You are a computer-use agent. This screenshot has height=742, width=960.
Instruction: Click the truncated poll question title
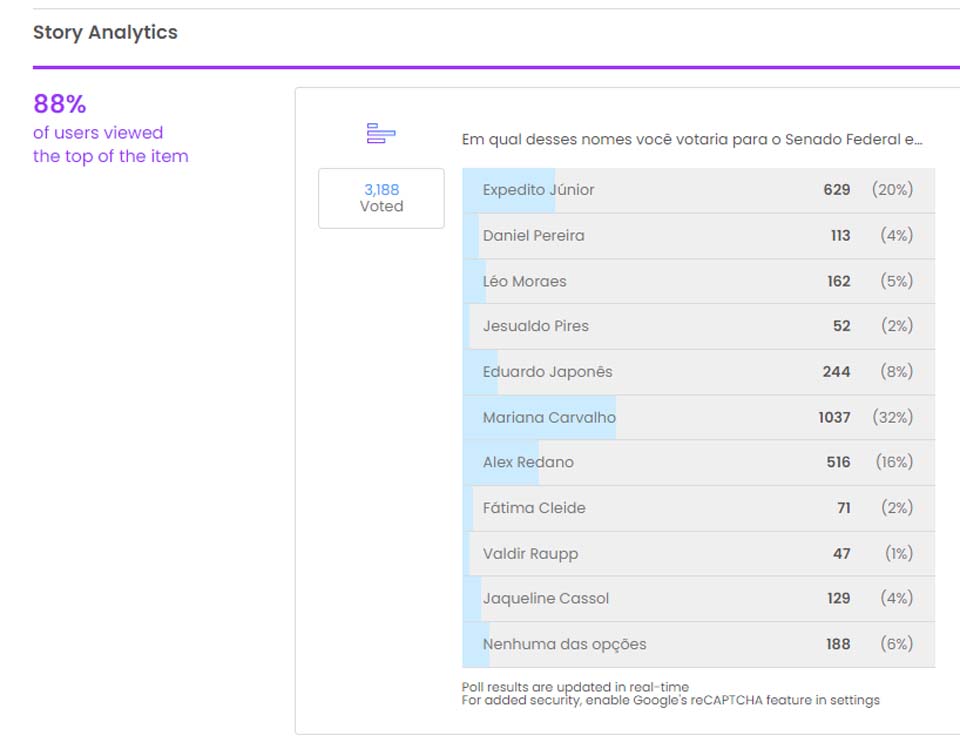pyautogui.click(x=691, y=139)
